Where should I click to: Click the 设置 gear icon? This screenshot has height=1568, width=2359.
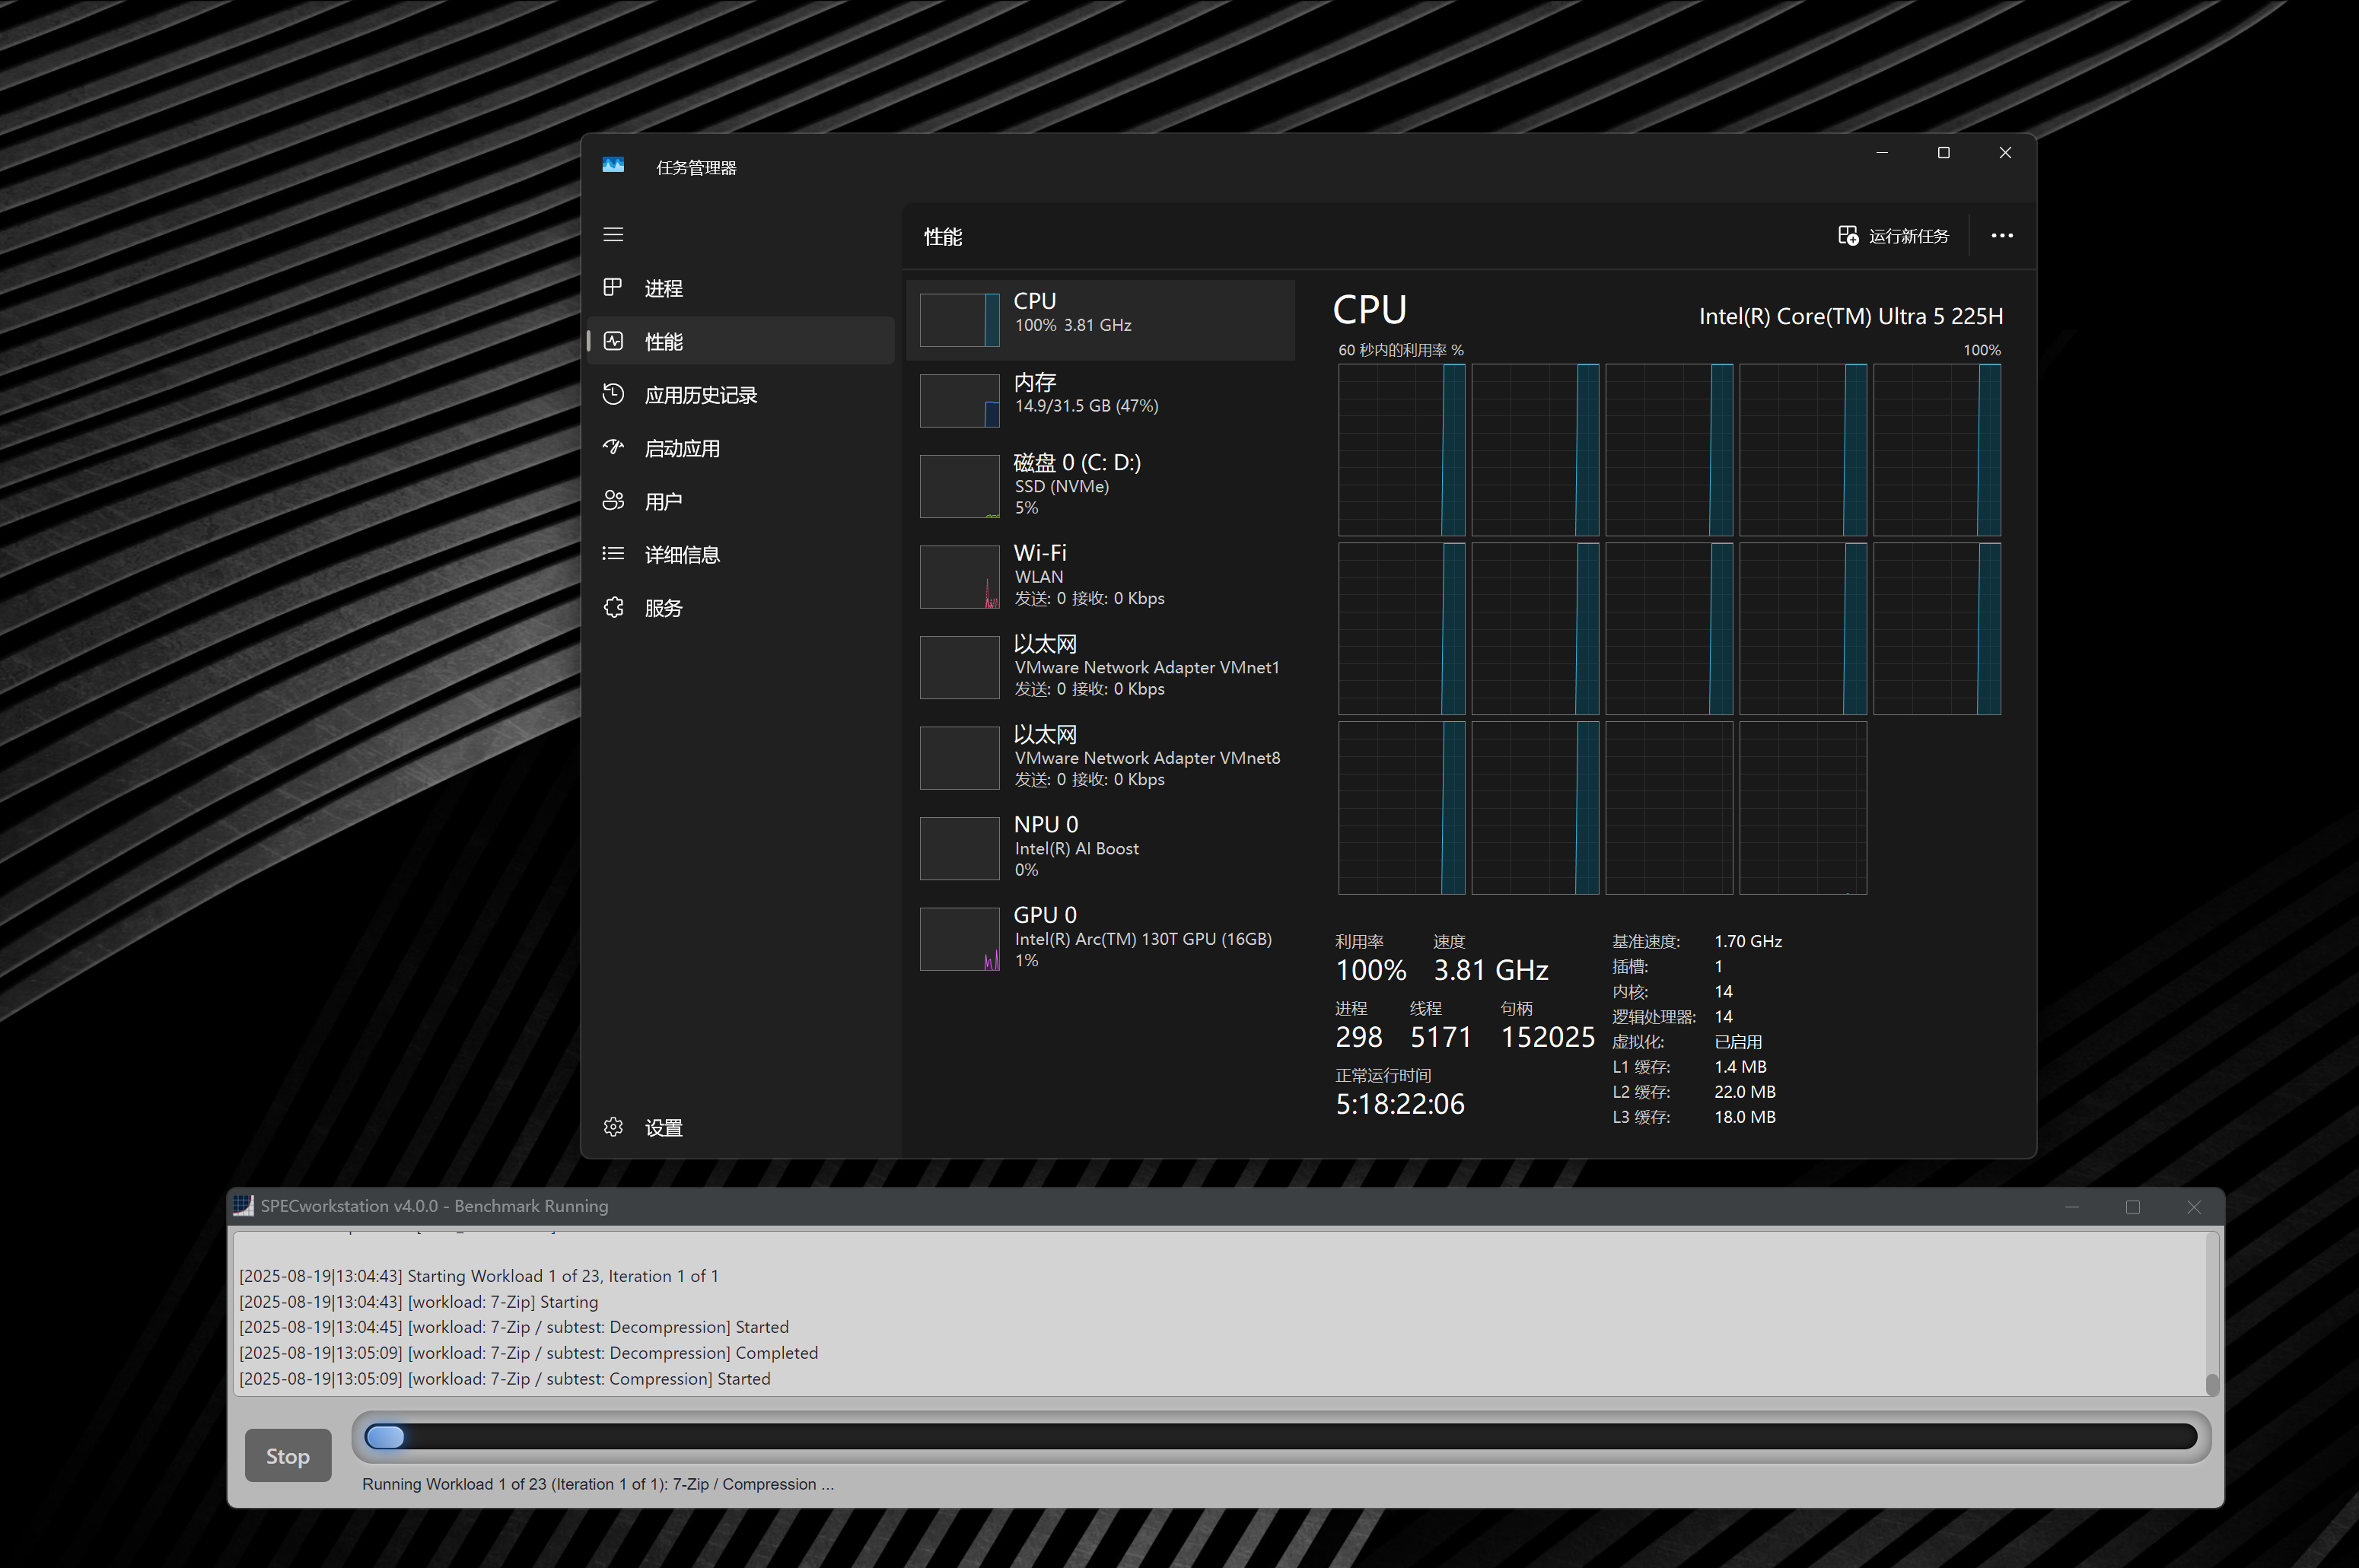[x=613, y=1127]
